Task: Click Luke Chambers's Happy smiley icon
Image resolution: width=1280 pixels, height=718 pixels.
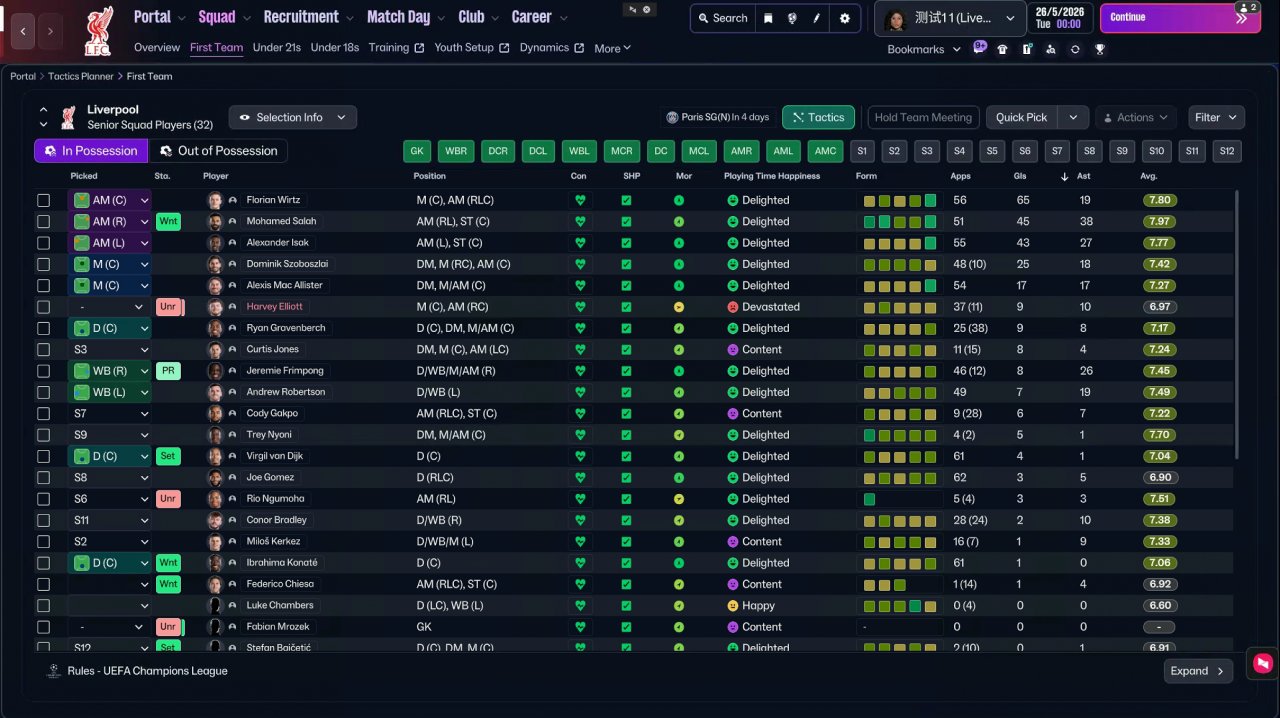Action: tap(732, 606)
